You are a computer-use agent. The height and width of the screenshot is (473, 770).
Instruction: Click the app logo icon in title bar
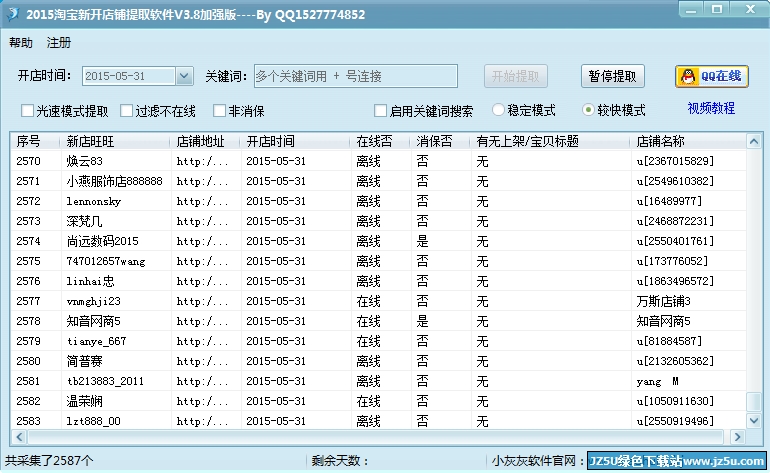[x=13, y=14]
